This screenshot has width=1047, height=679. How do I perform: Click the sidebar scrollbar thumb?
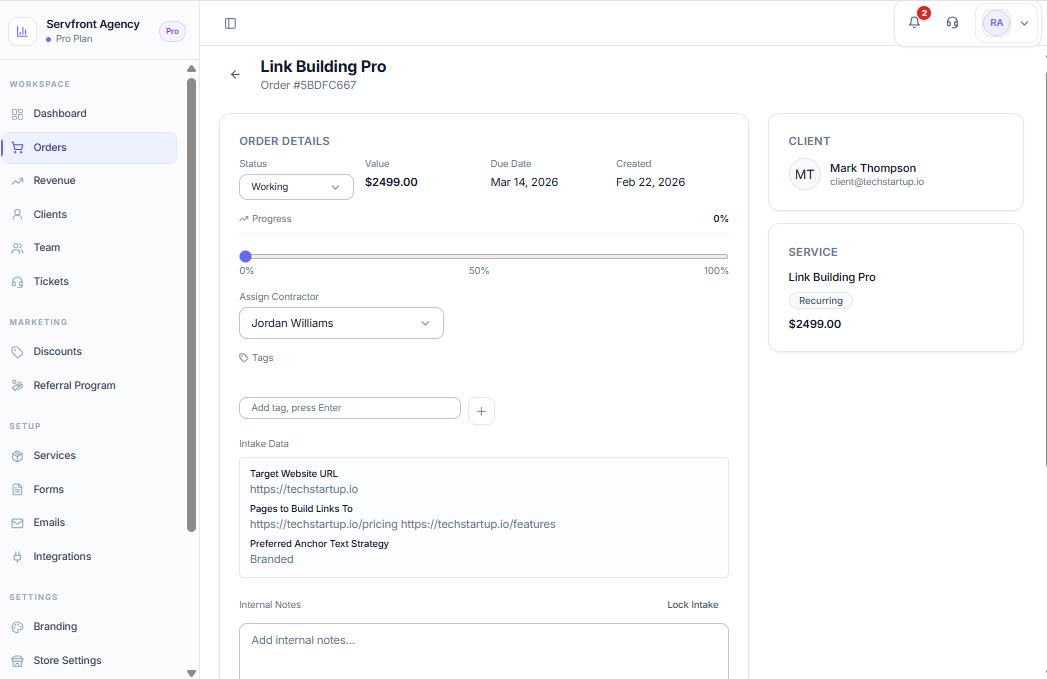tap(192, 305)
